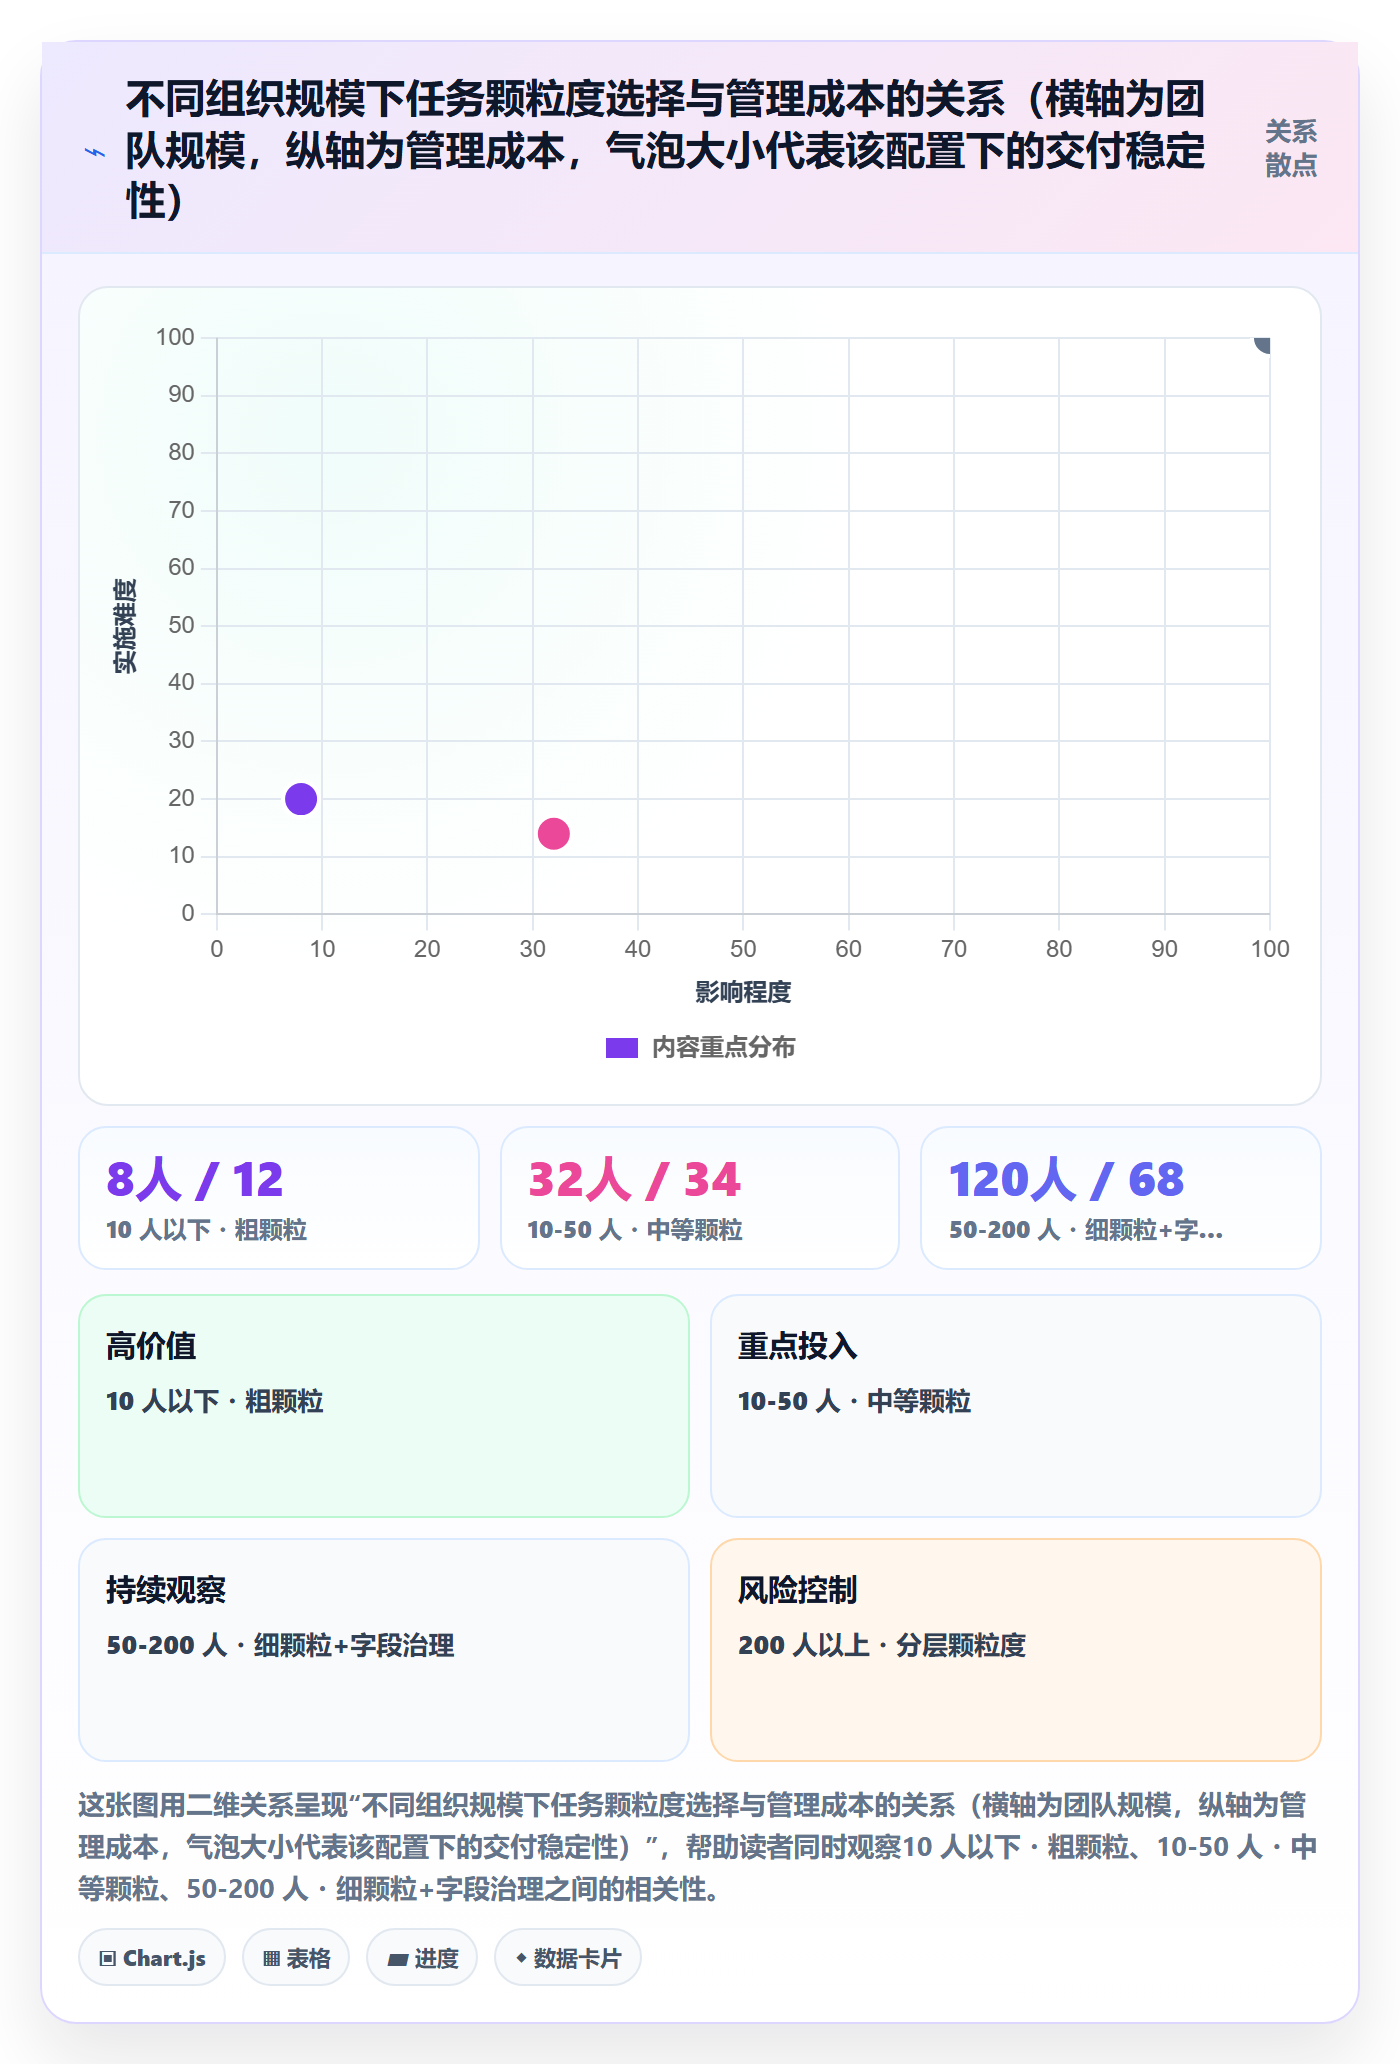Image resolution: width=1400 pixels, height=2064 pixels.
Task: Click the truncated 50-200 人 · 细颗粒+字… label
Action: (1086, 1230)
